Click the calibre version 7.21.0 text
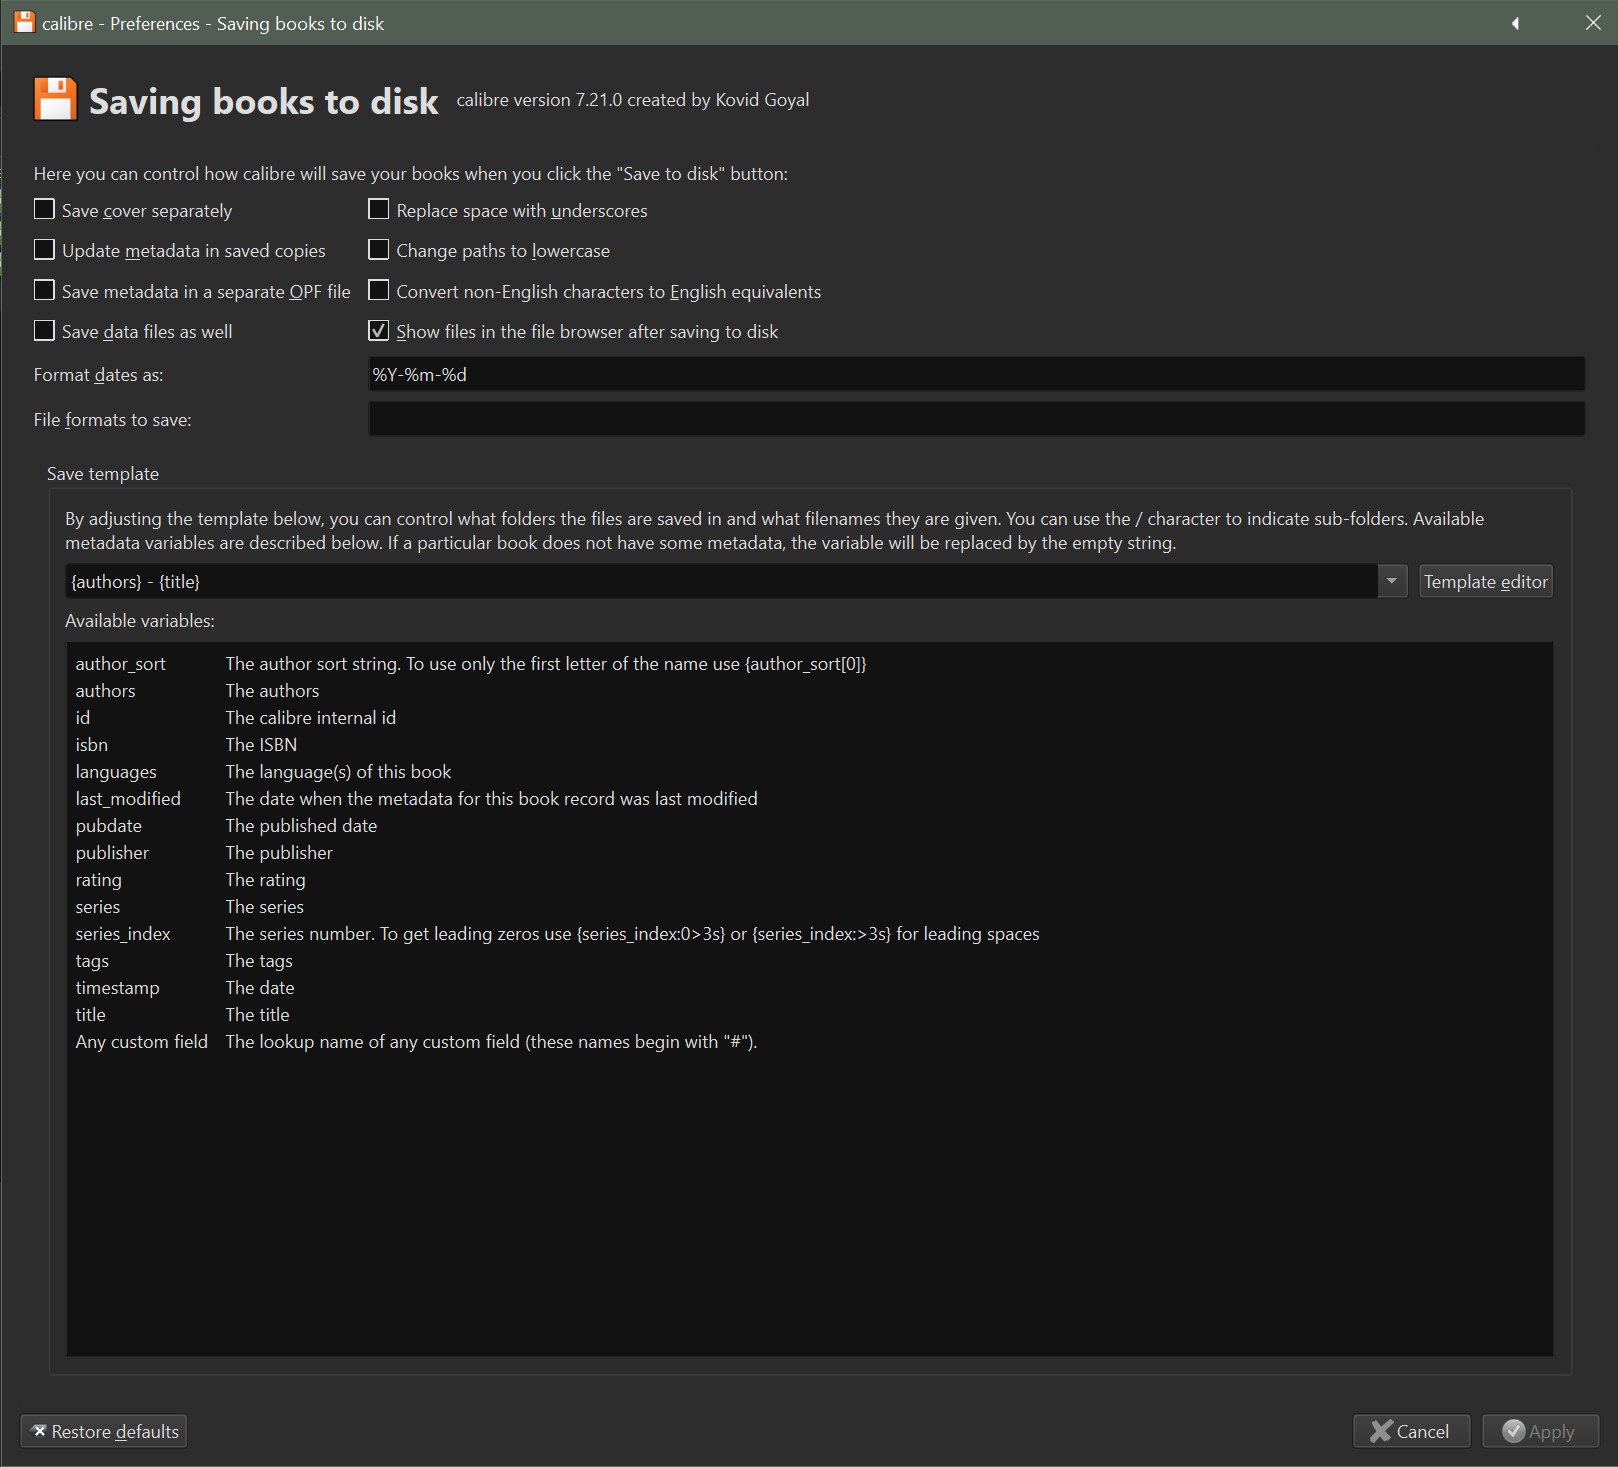Screen dimensions: 1618x1467 633,100
